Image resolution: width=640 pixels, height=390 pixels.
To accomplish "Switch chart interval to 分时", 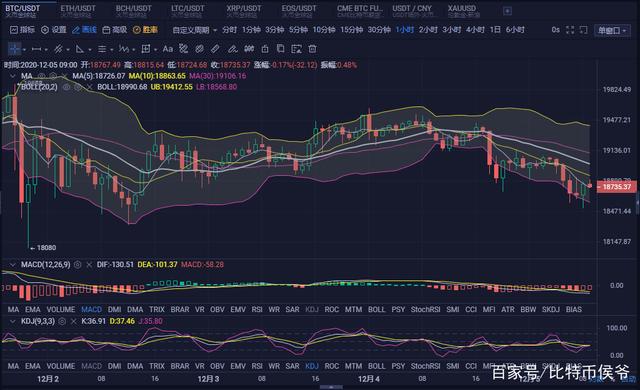I will (229, 30).
